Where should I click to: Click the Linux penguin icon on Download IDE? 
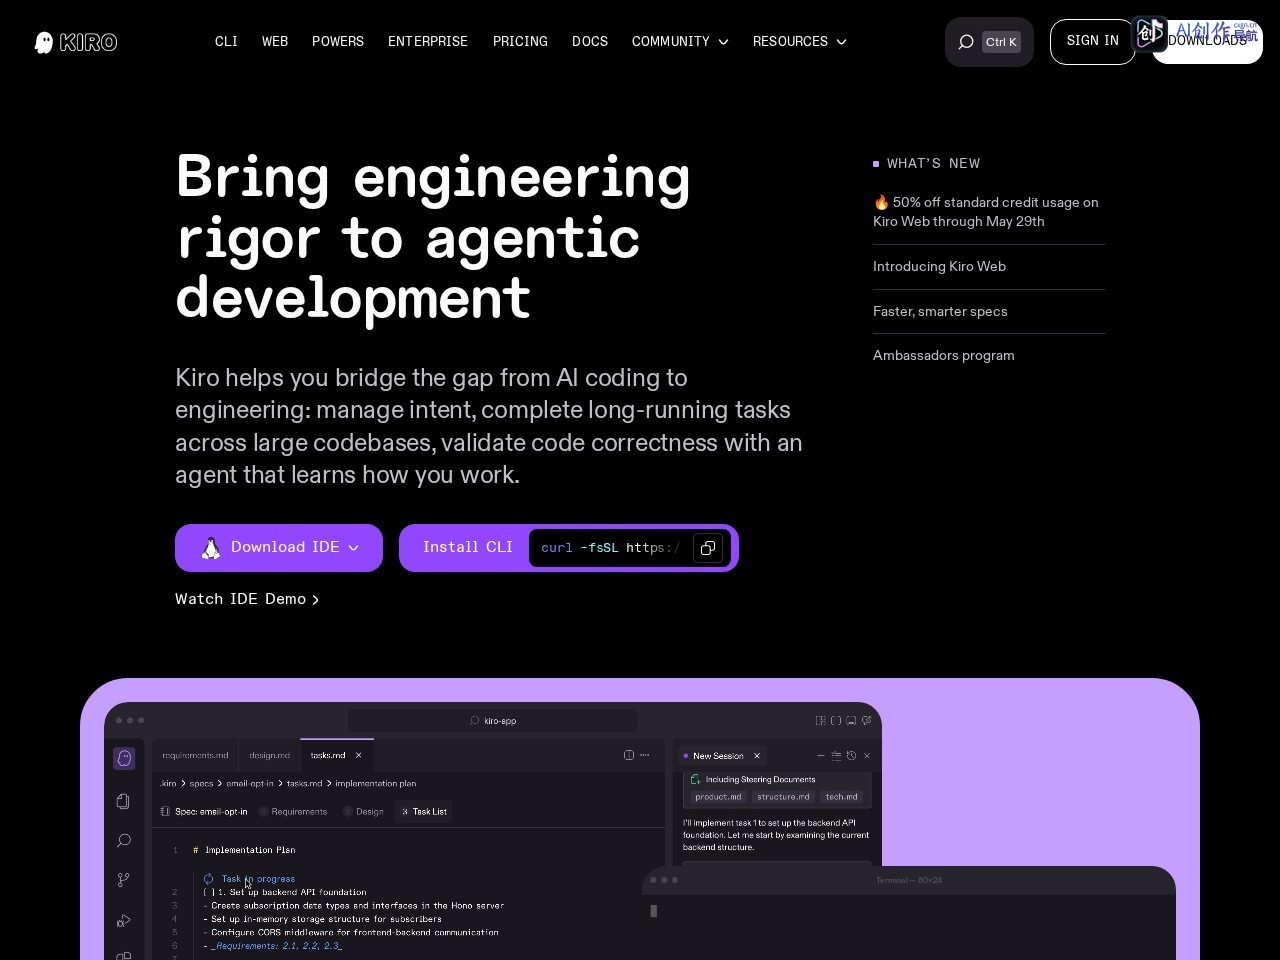pos(211,548)
